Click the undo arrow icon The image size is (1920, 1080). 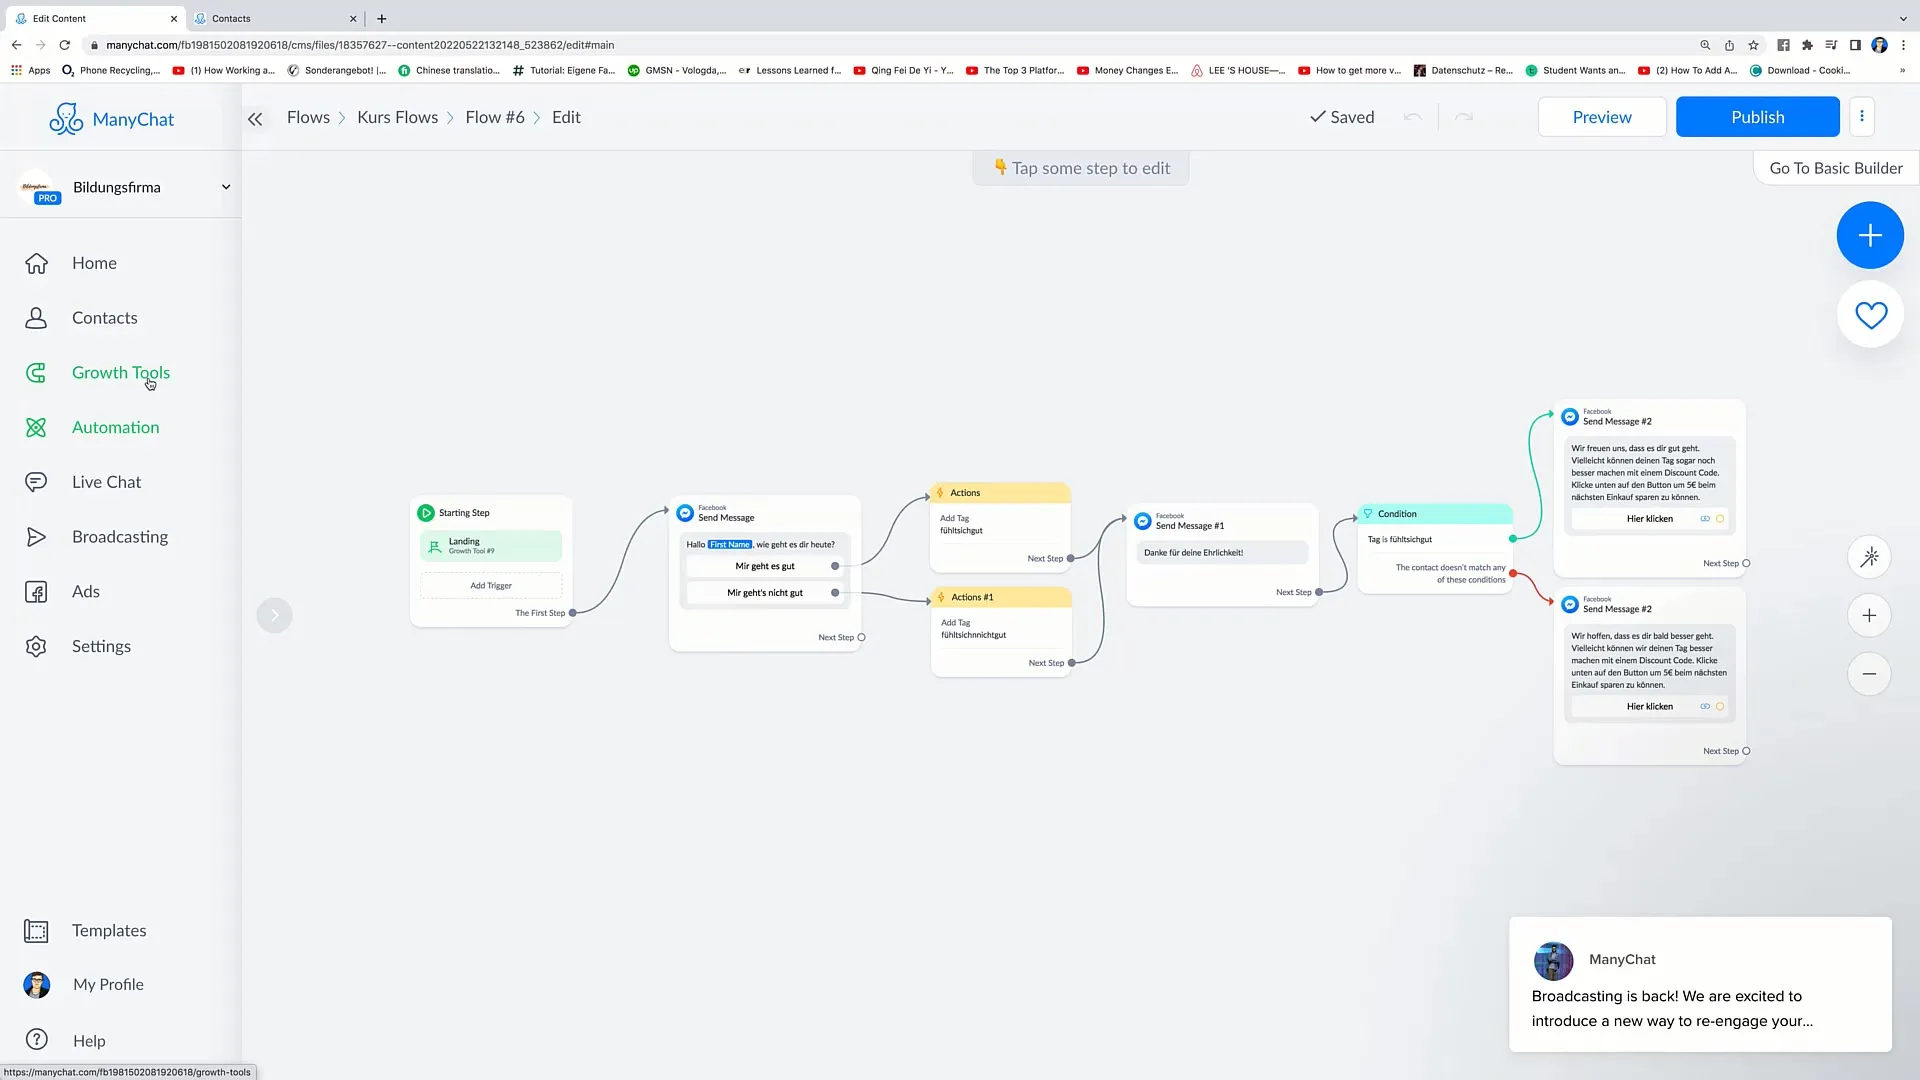[x=1412, y=117]
